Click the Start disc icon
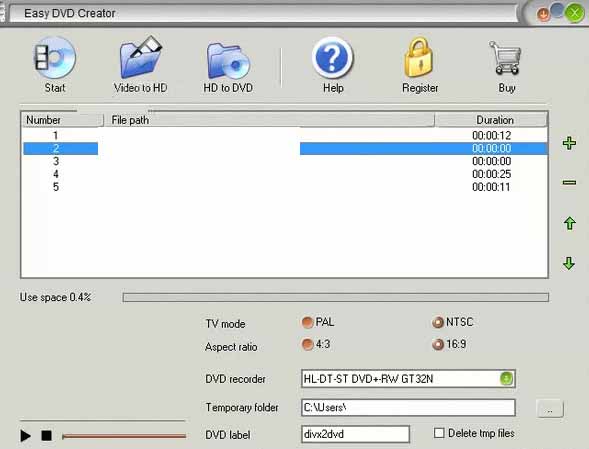589x449 pixels. click(x=55, y=57)
